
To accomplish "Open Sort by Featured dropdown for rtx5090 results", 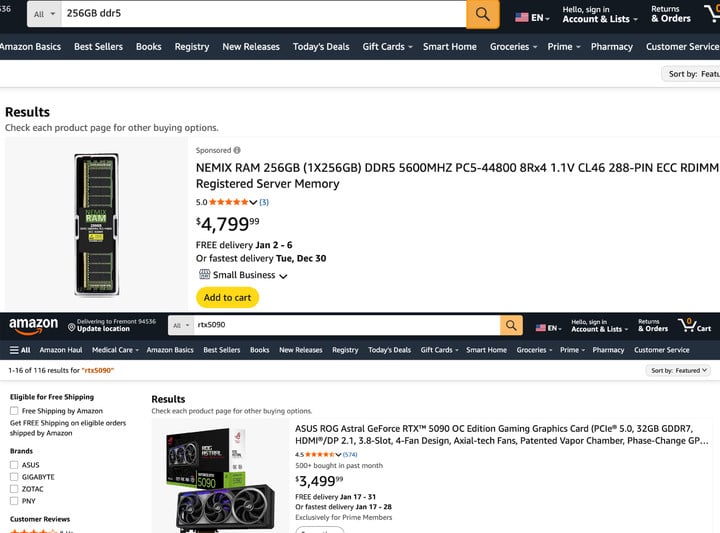I will click(679, 370).
